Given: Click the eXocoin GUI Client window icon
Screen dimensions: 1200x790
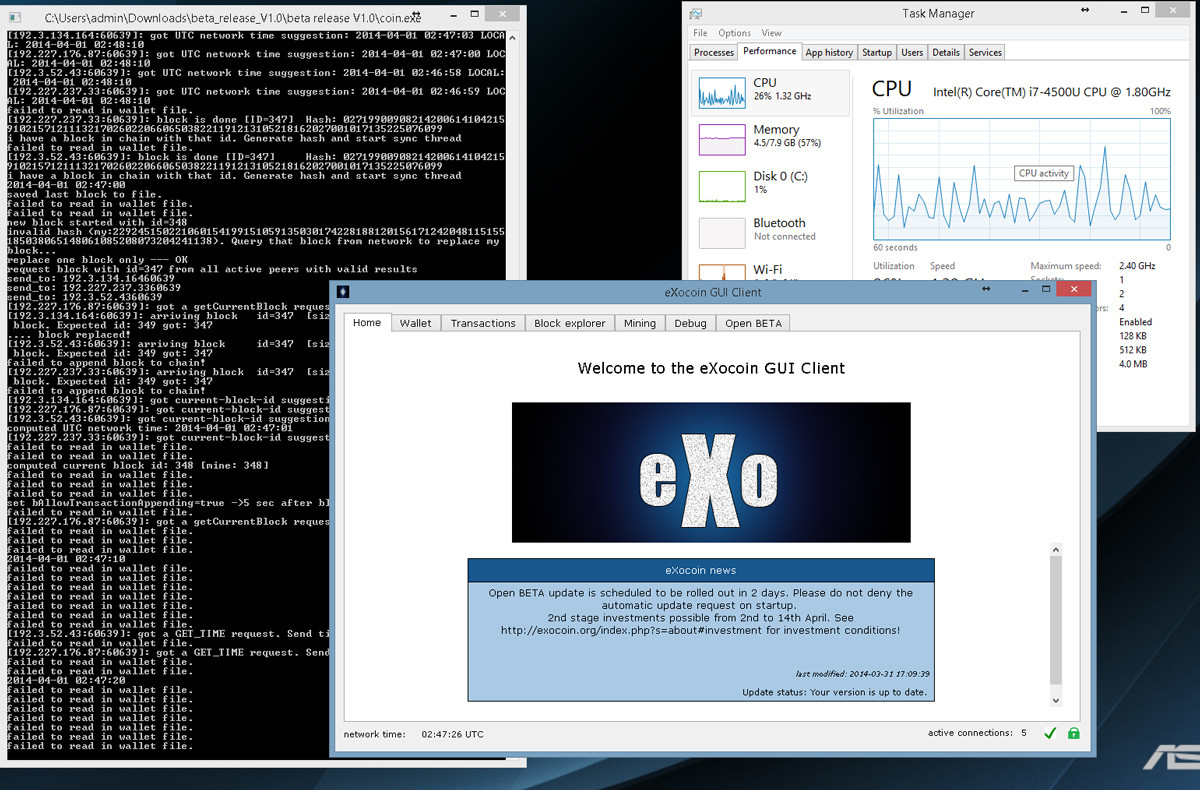Looking at the screenshot, I should click(x=343, y=292).
